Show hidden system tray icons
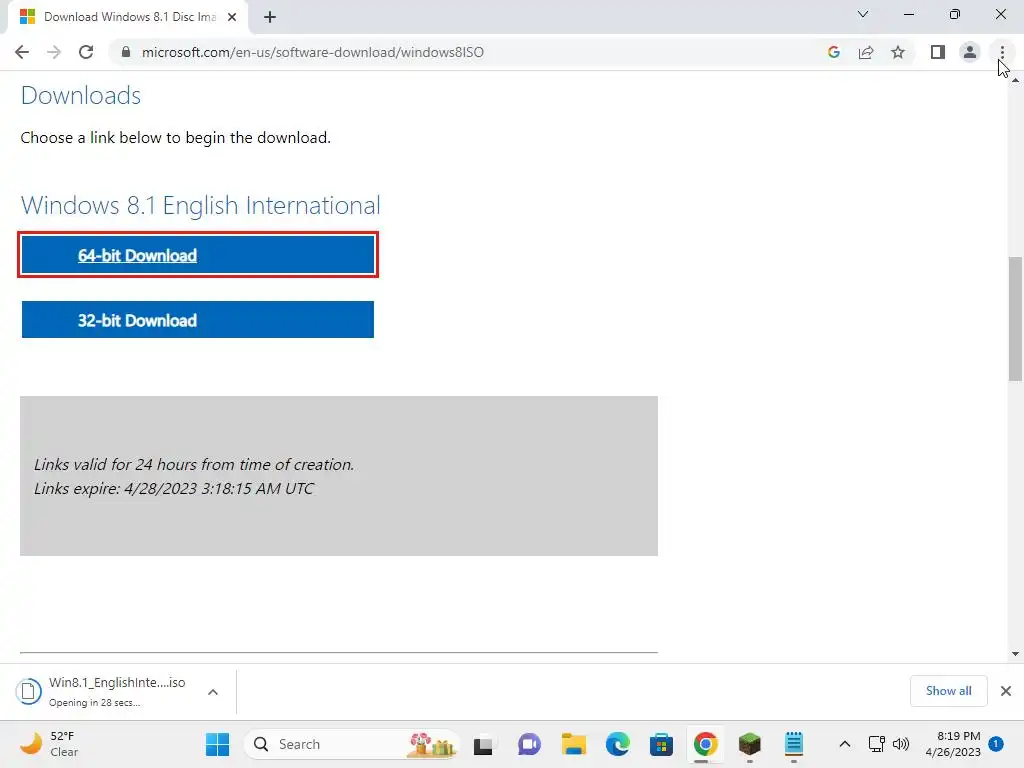 (x=844, y=744)
